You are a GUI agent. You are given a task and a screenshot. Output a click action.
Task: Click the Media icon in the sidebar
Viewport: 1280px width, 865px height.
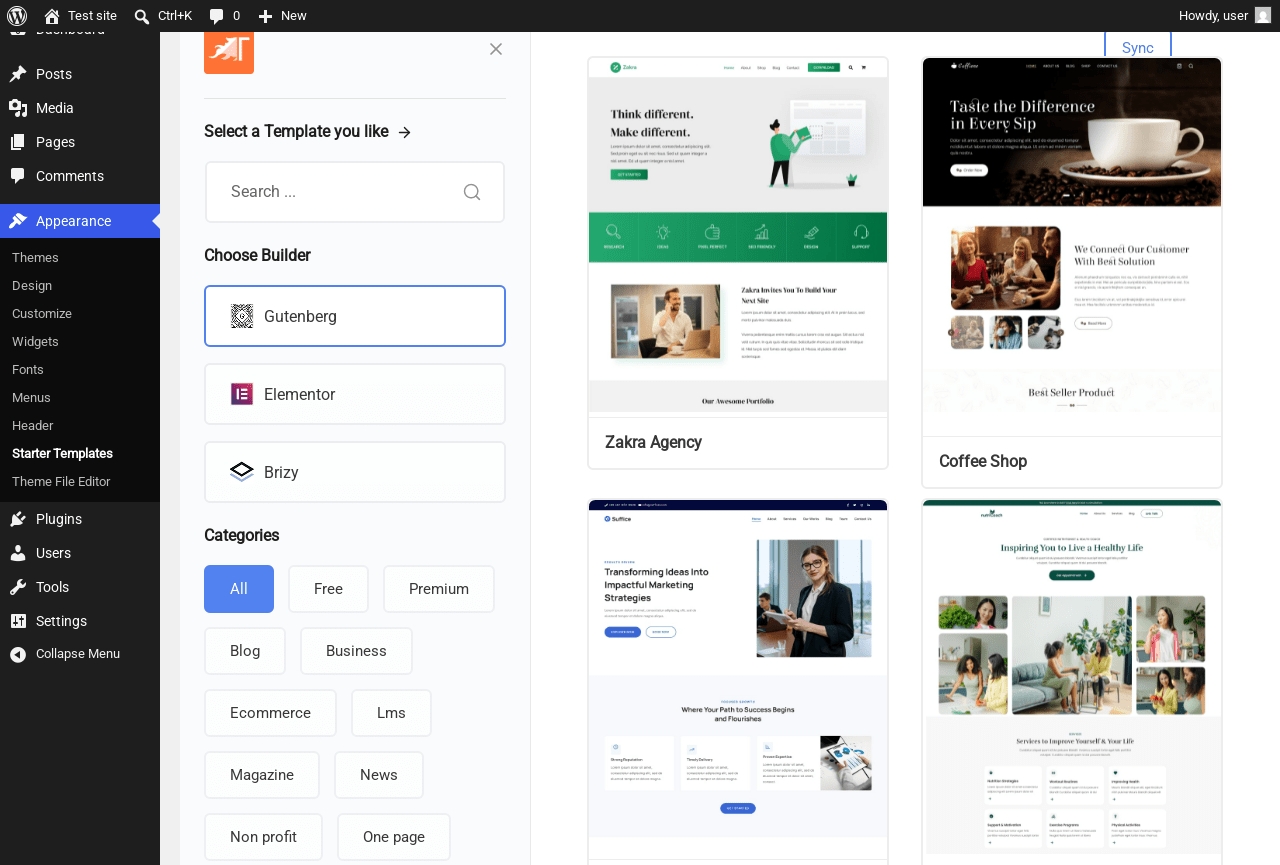18,108
